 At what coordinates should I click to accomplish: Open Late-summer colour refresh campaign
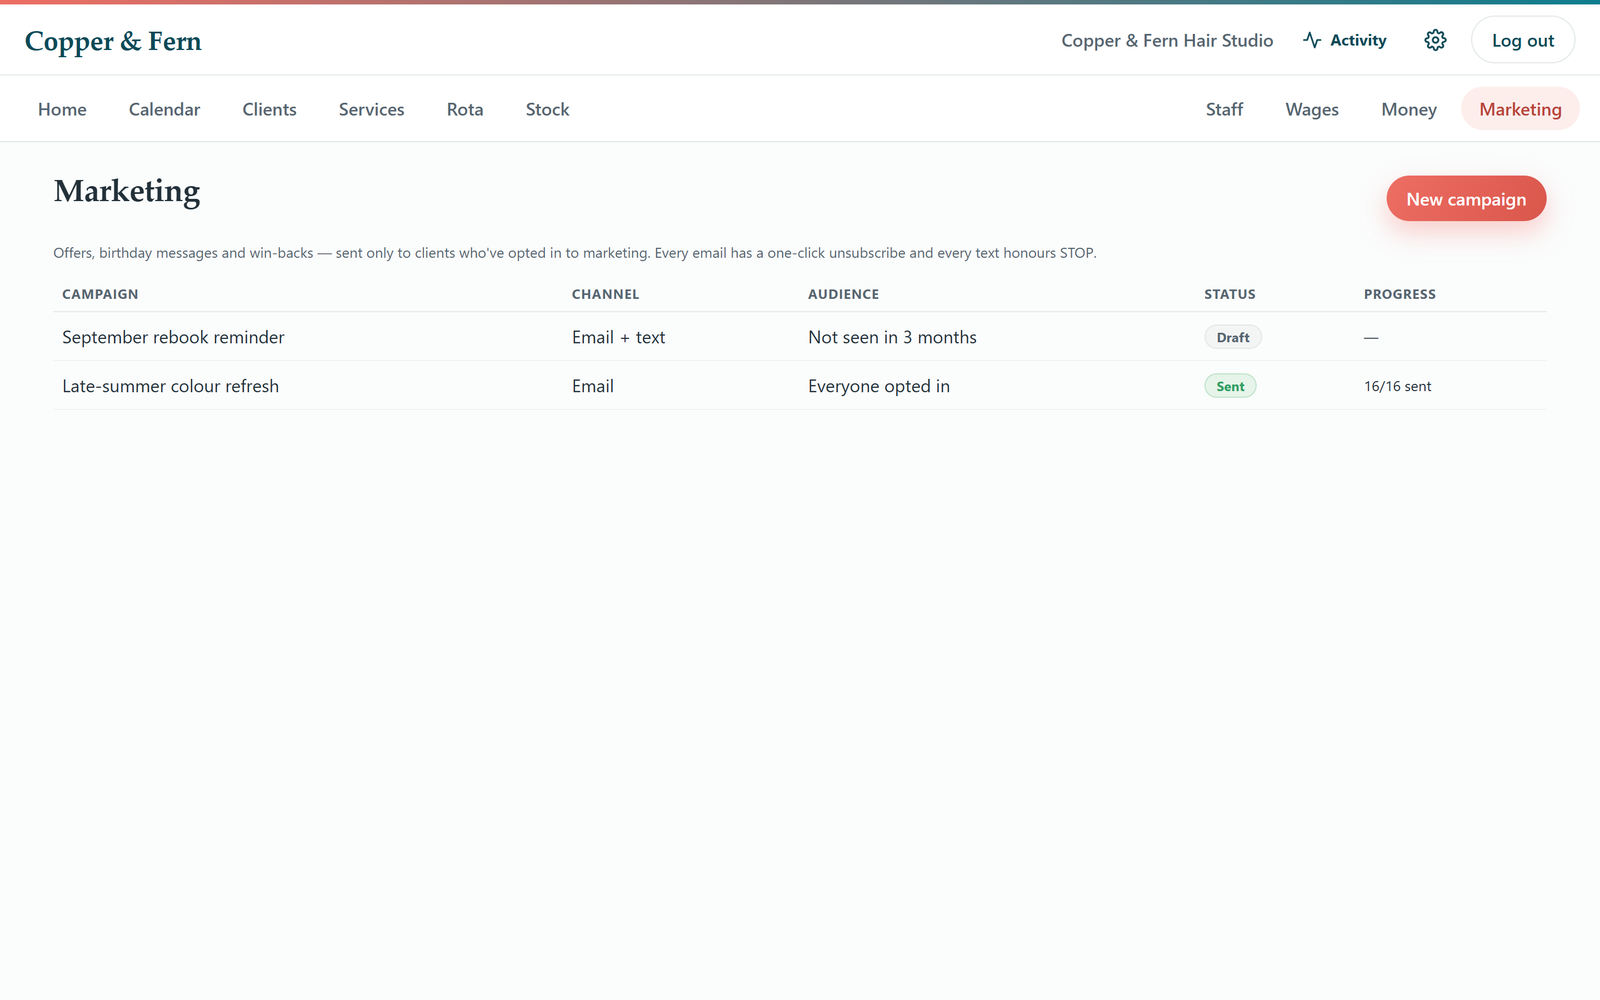(170, 386)
